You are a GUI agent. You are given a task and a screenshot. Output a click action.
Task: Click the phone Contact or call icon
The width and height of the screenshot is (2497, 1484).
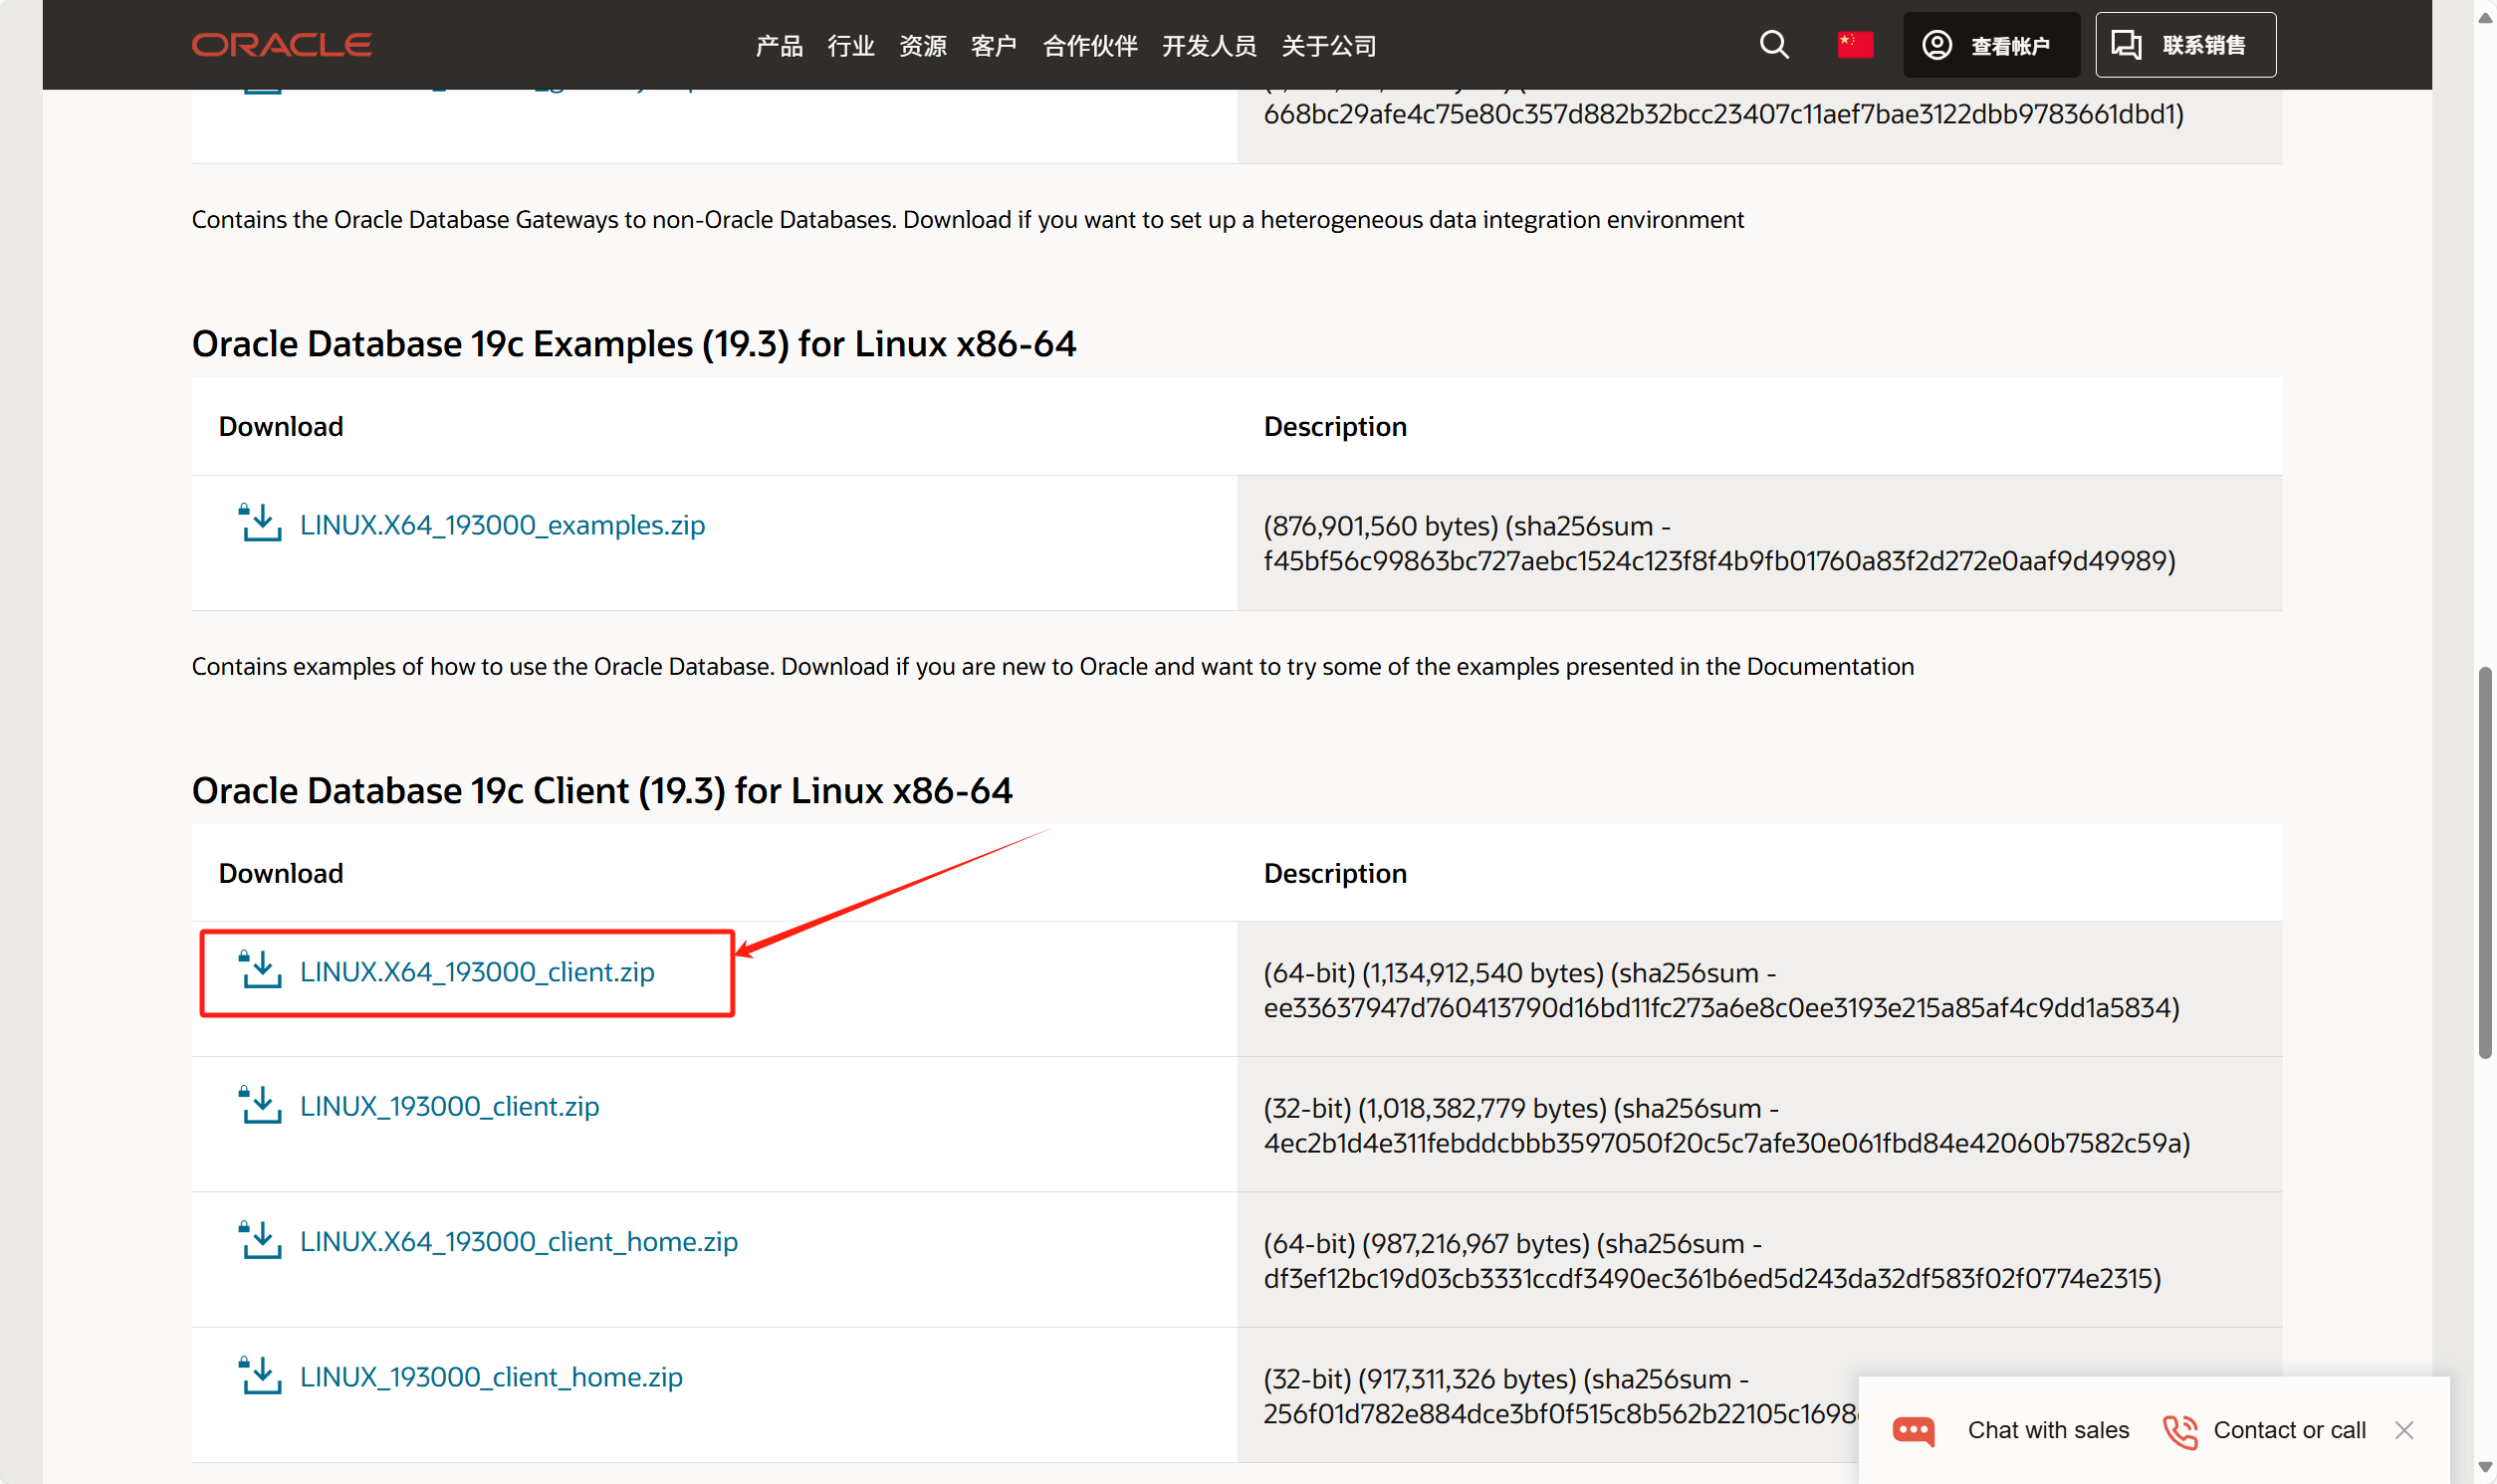click(2179, 1430)
